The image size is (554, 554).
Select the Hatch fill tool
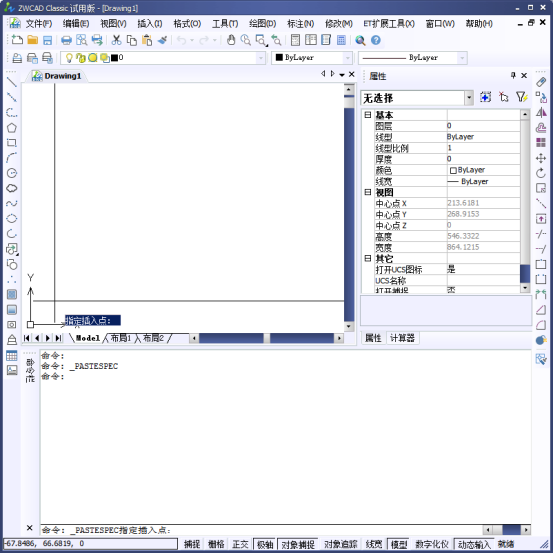[x=12, y=294]
